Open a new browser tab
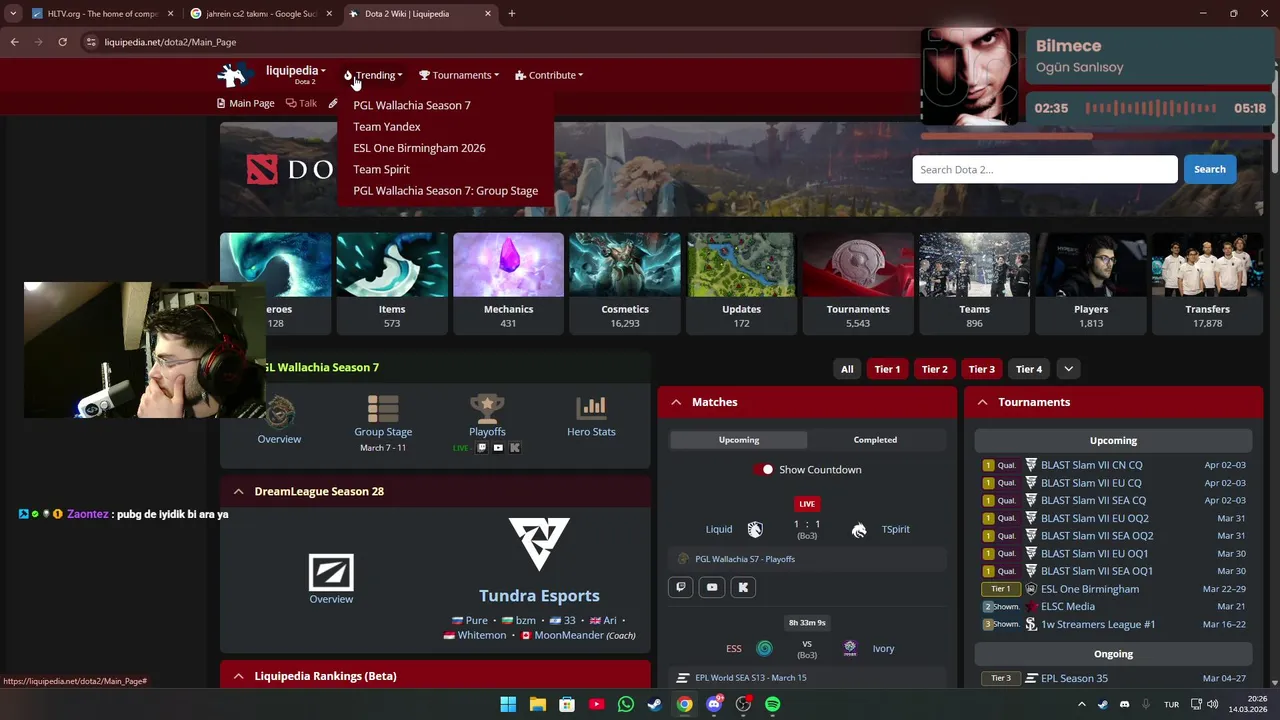The width and height of the screenshot is (1280, 720). pyautogui.click(x=512, y=14)
